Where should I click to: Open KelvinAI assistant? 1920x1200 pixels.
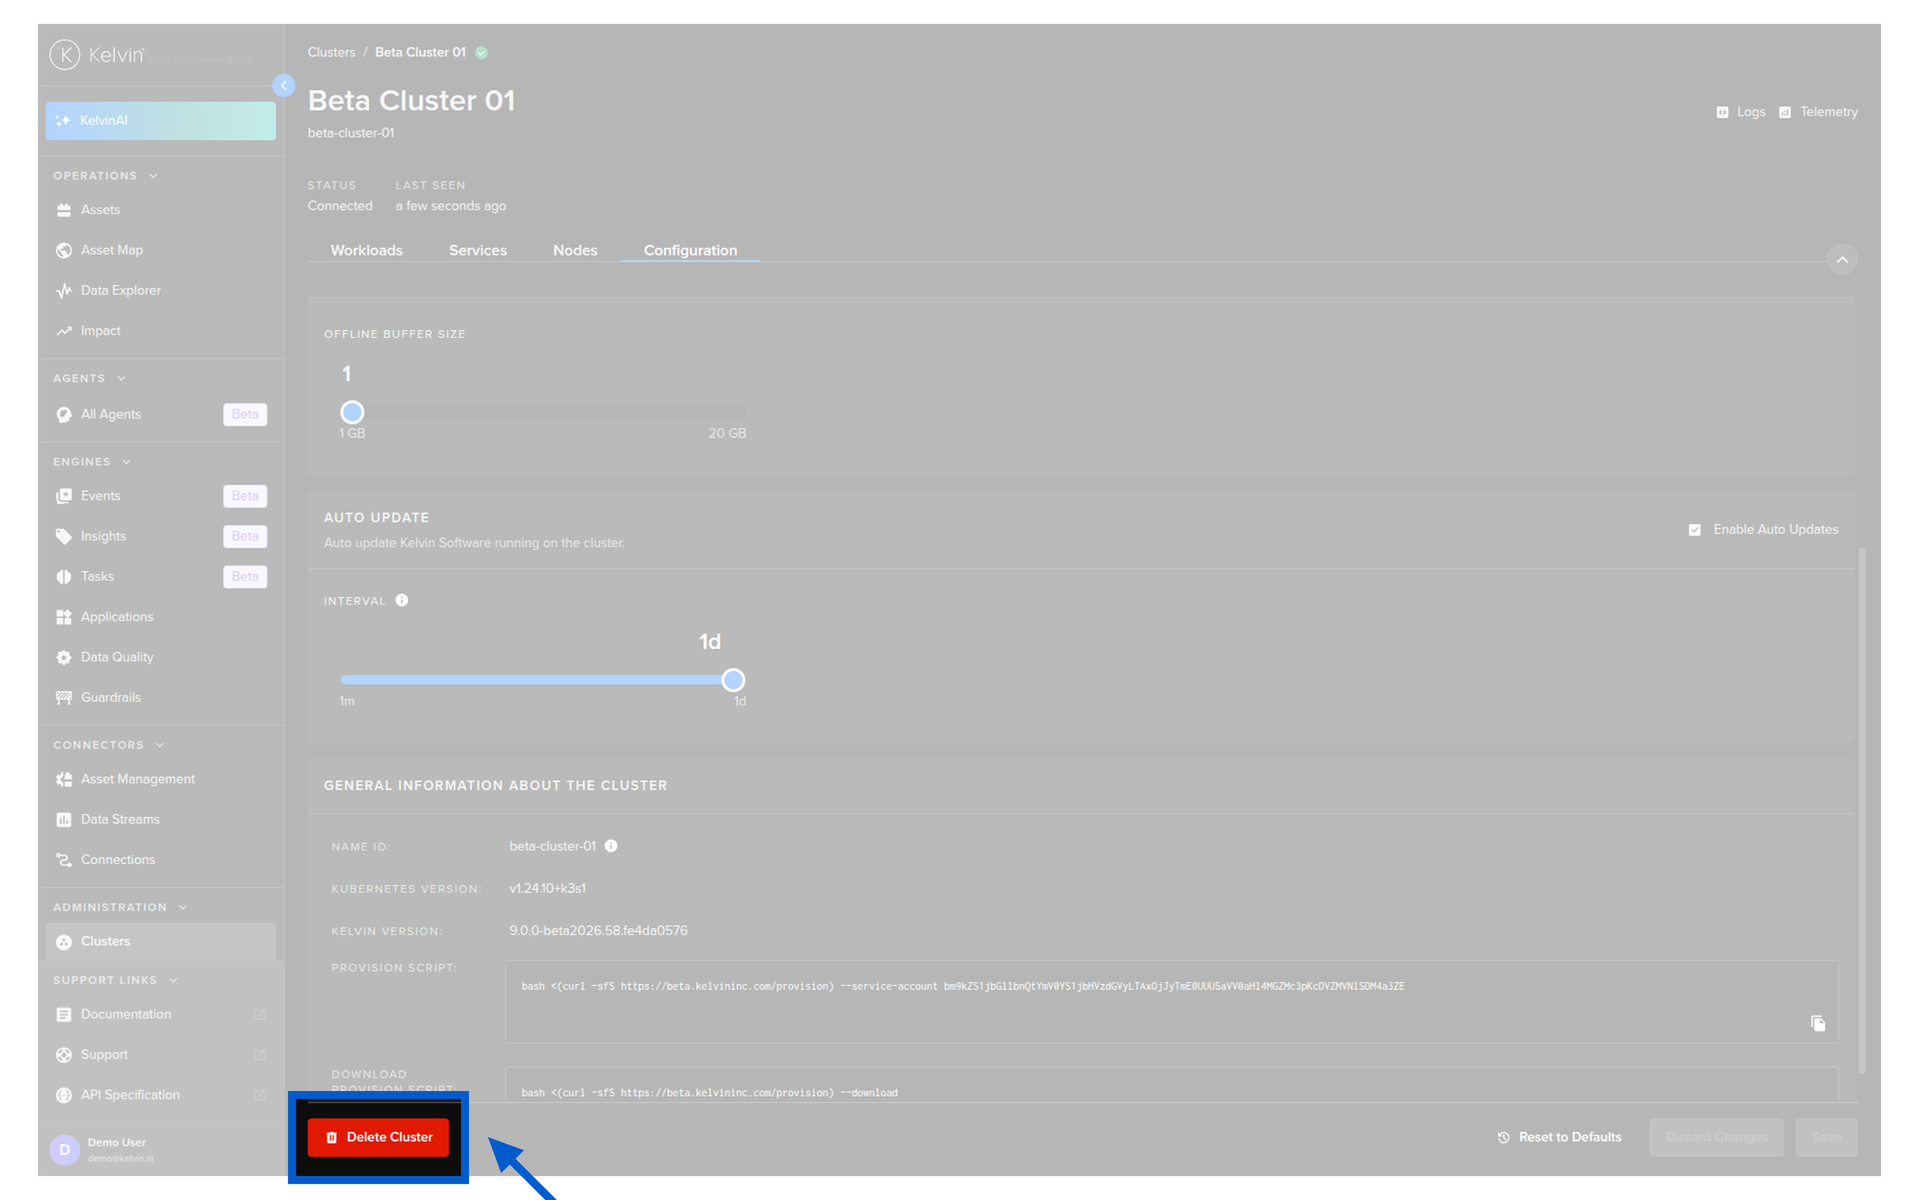161,121
